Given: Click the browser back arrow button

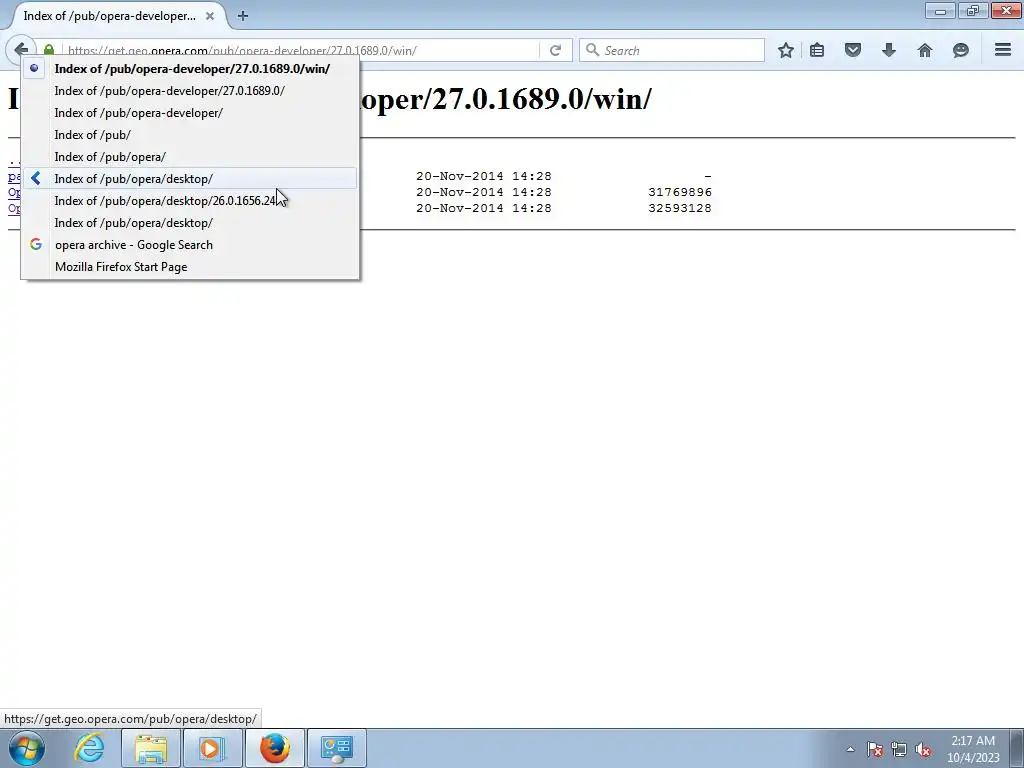Looking at the screenshot, I should (20, 50).
